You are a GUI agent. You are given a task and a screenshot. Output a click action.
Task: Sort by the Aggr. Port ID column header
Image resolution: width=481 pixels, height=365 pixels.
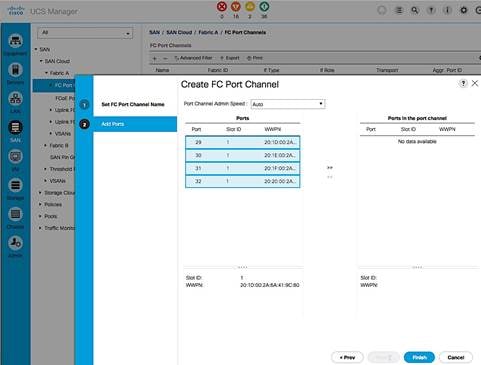[447, 70]
